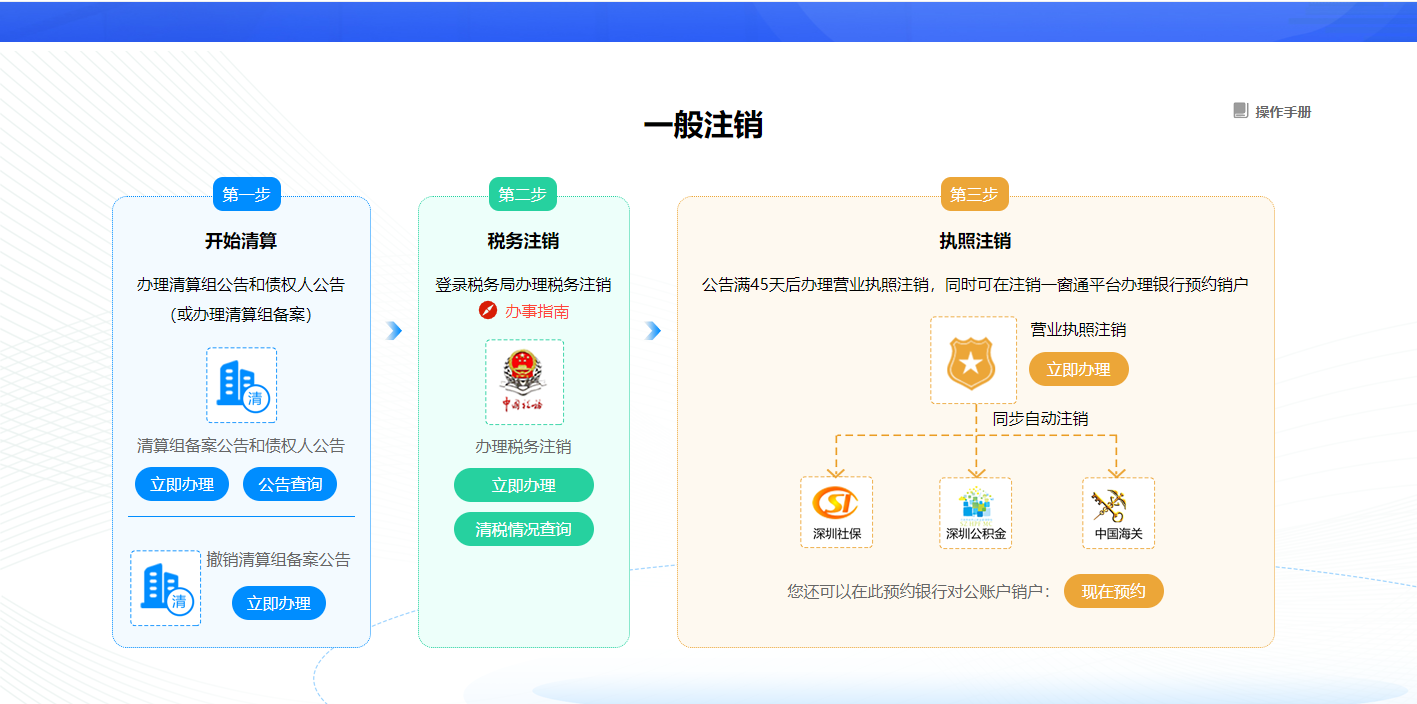
Task: Click the 第三步 step label badge
Action: (974, 194)
